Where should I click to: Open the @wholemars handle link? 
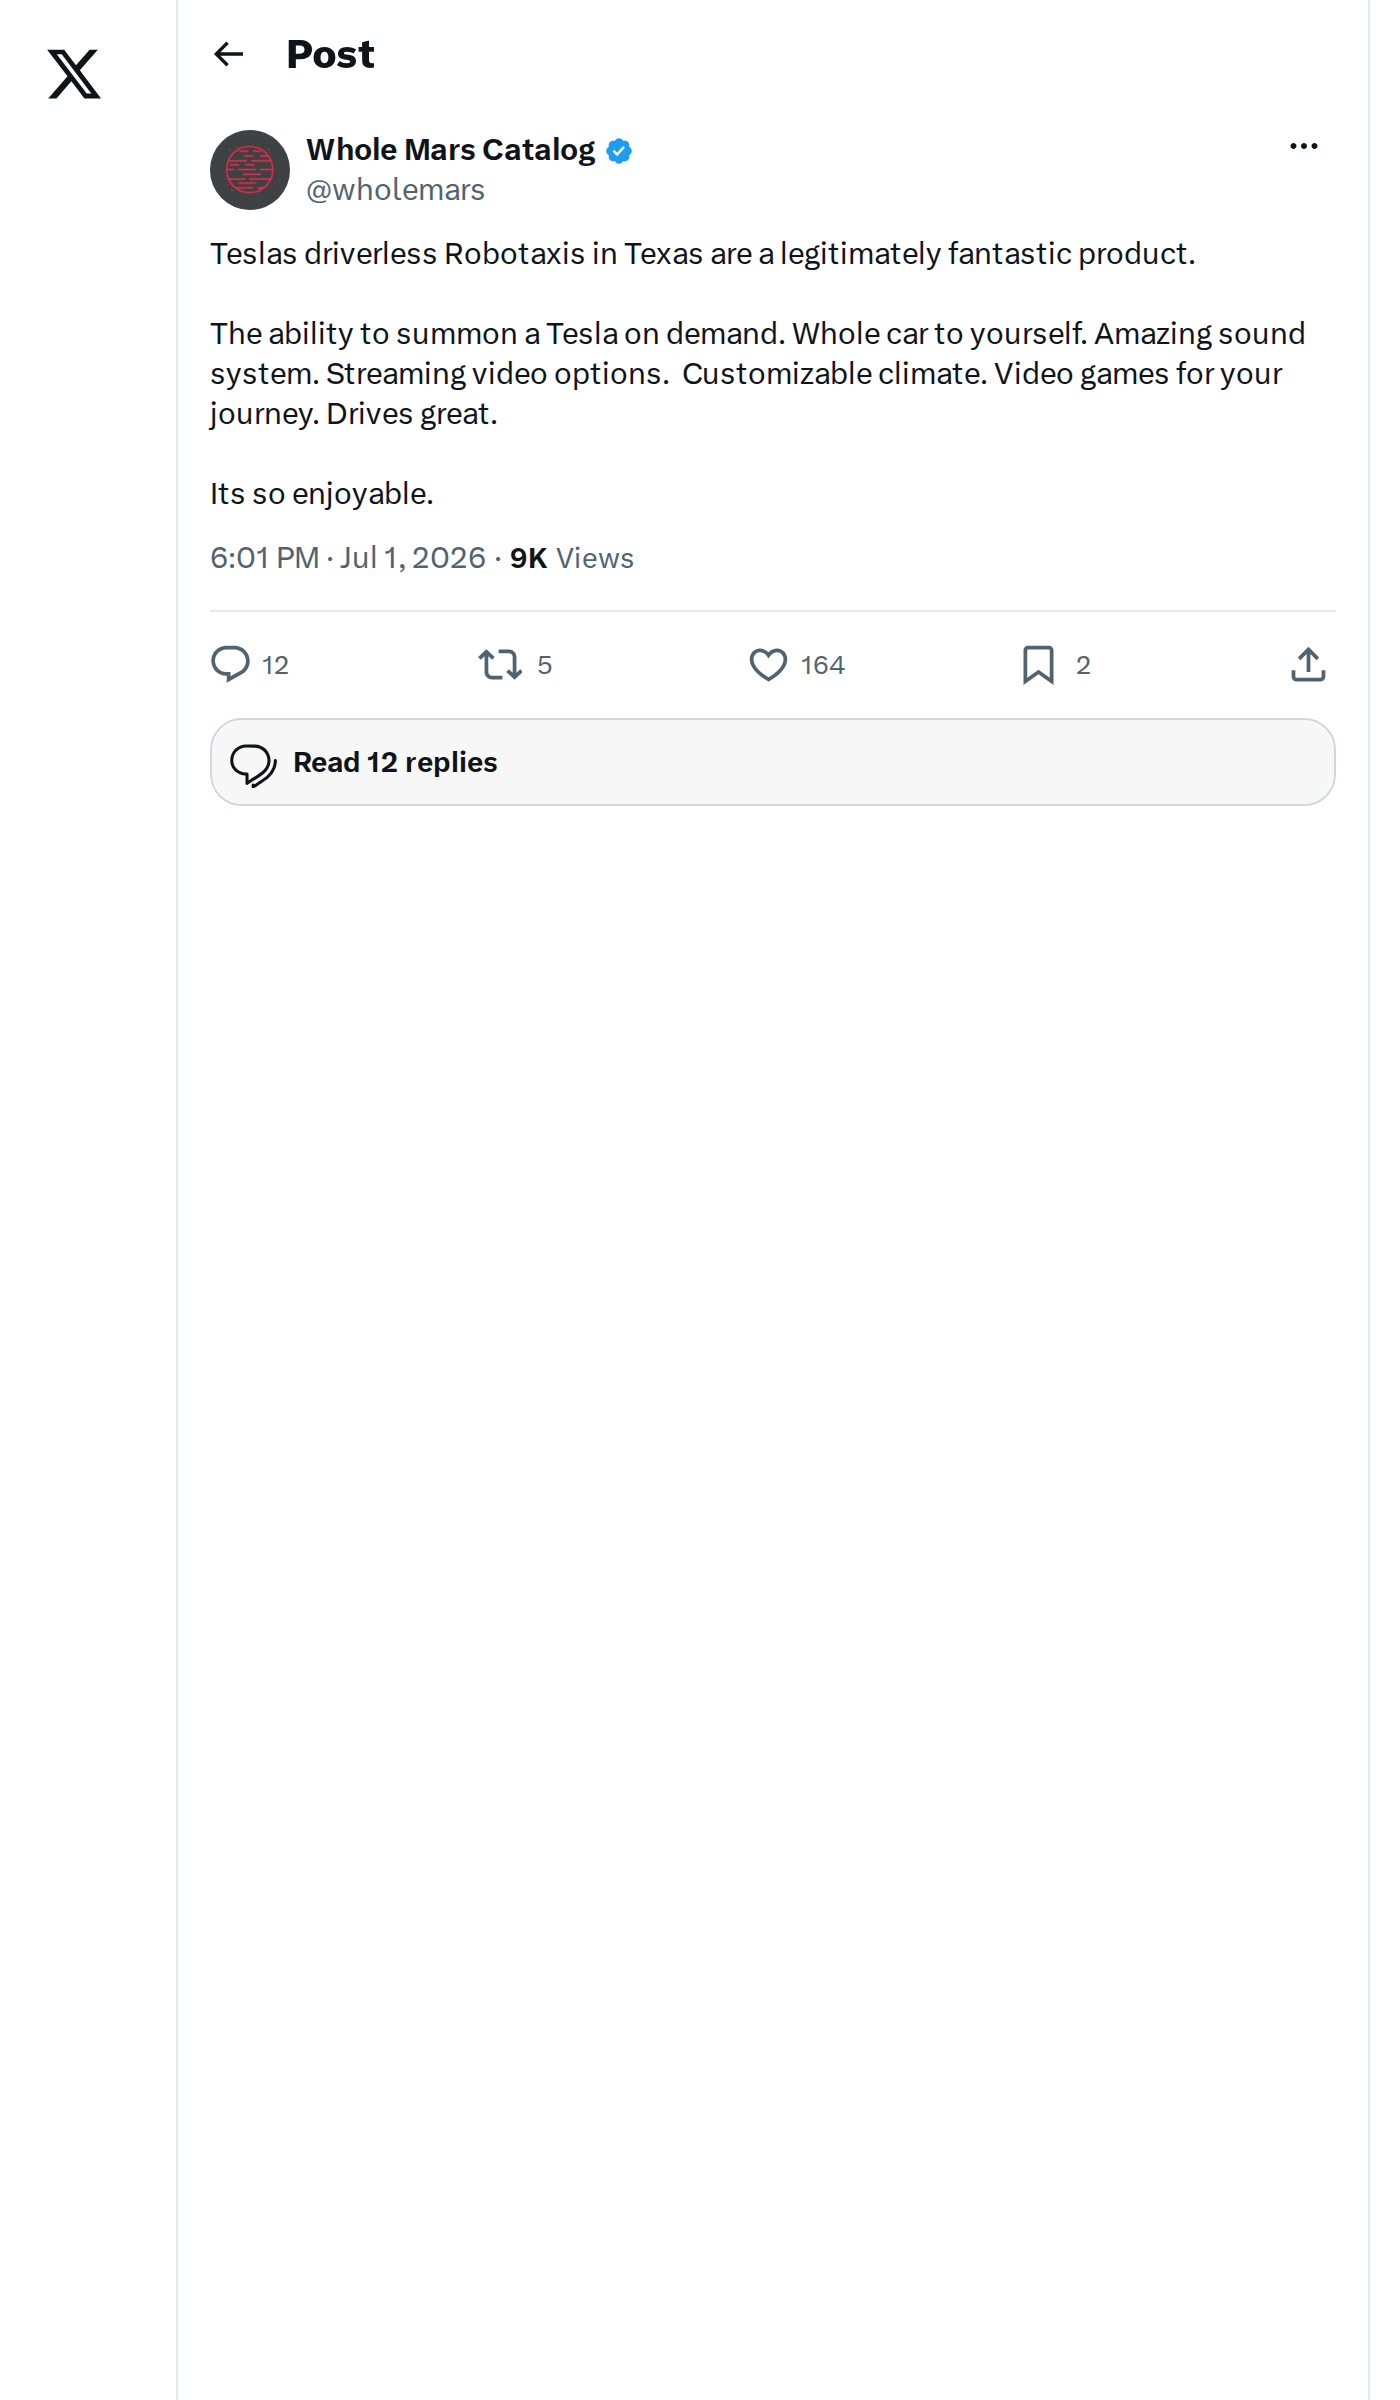point(395,190)
